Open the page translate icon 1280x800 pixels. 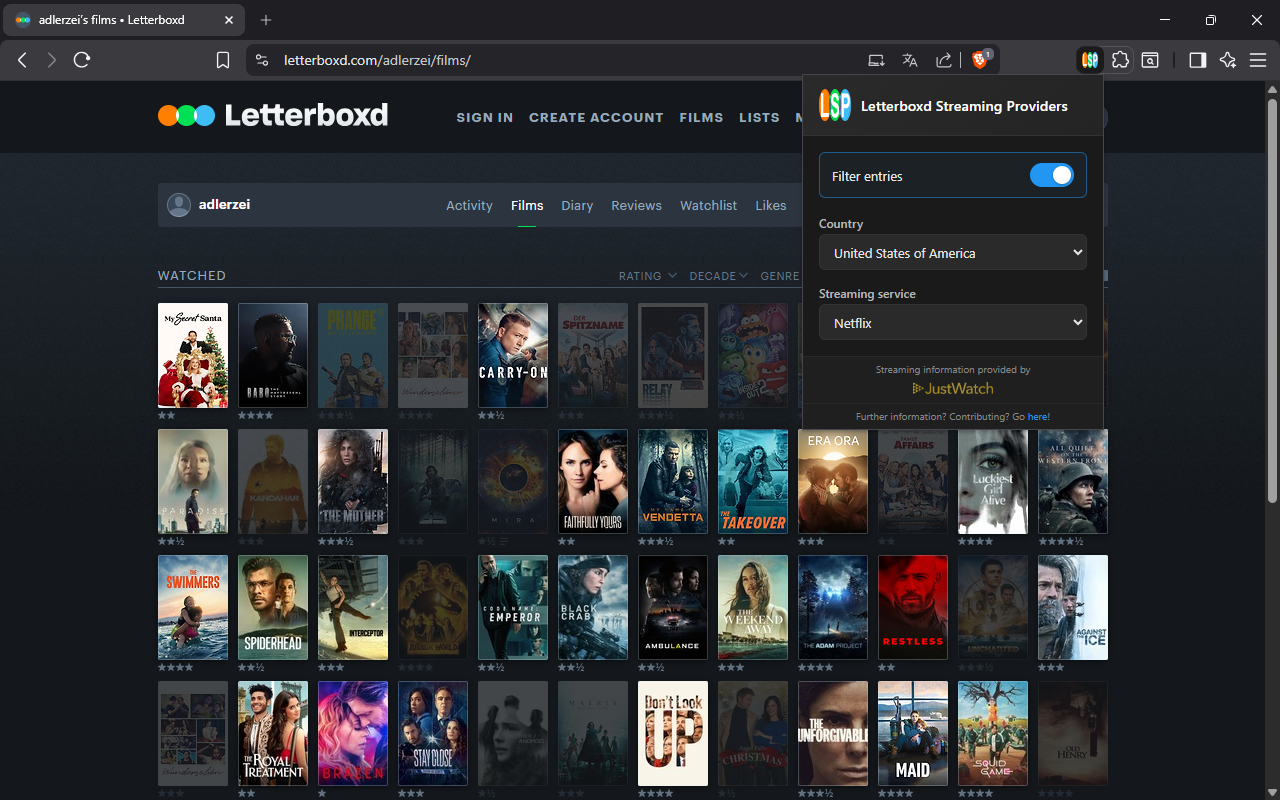coord(909,60)
